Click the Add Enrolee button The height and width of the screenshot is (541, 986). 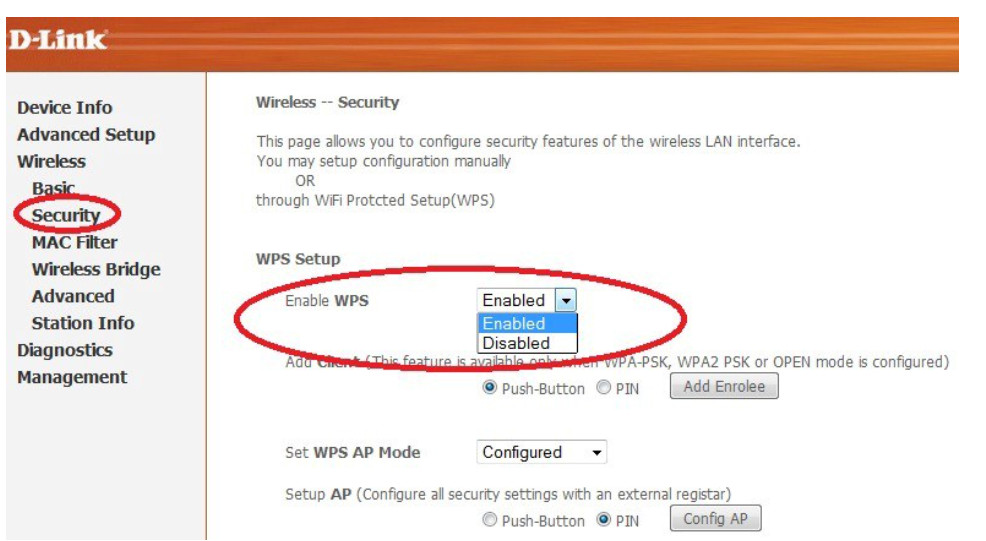click(724, 387)
